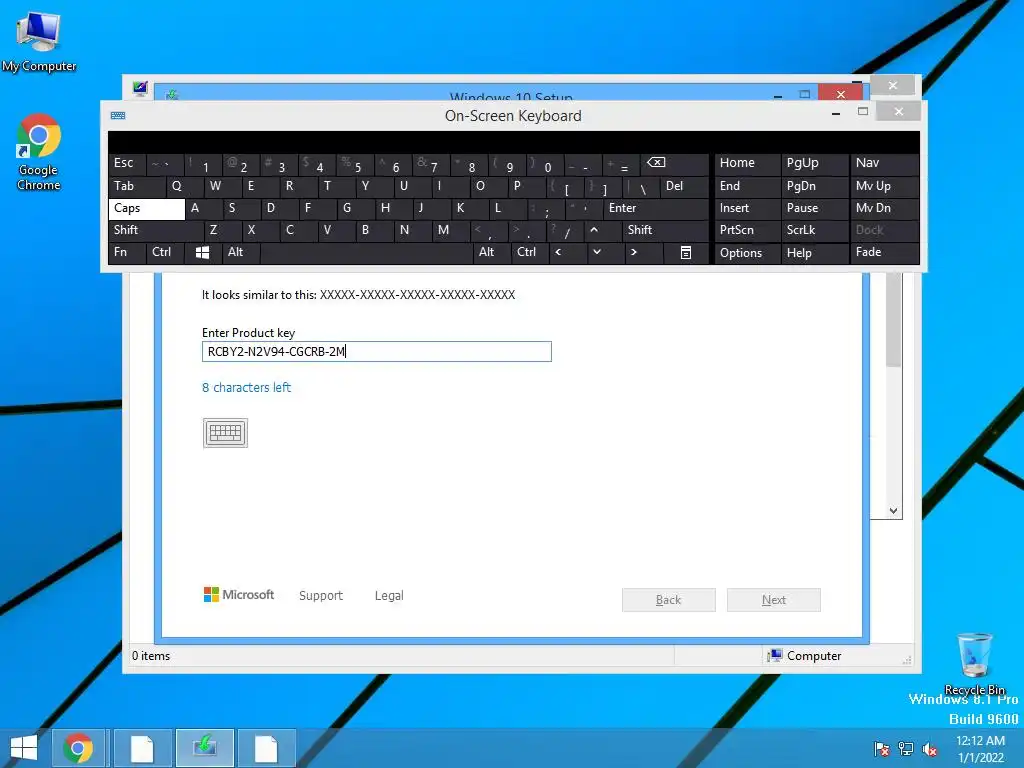Click the Q key on the keyboard
The image size is (1024, 768).
point(184,186)
